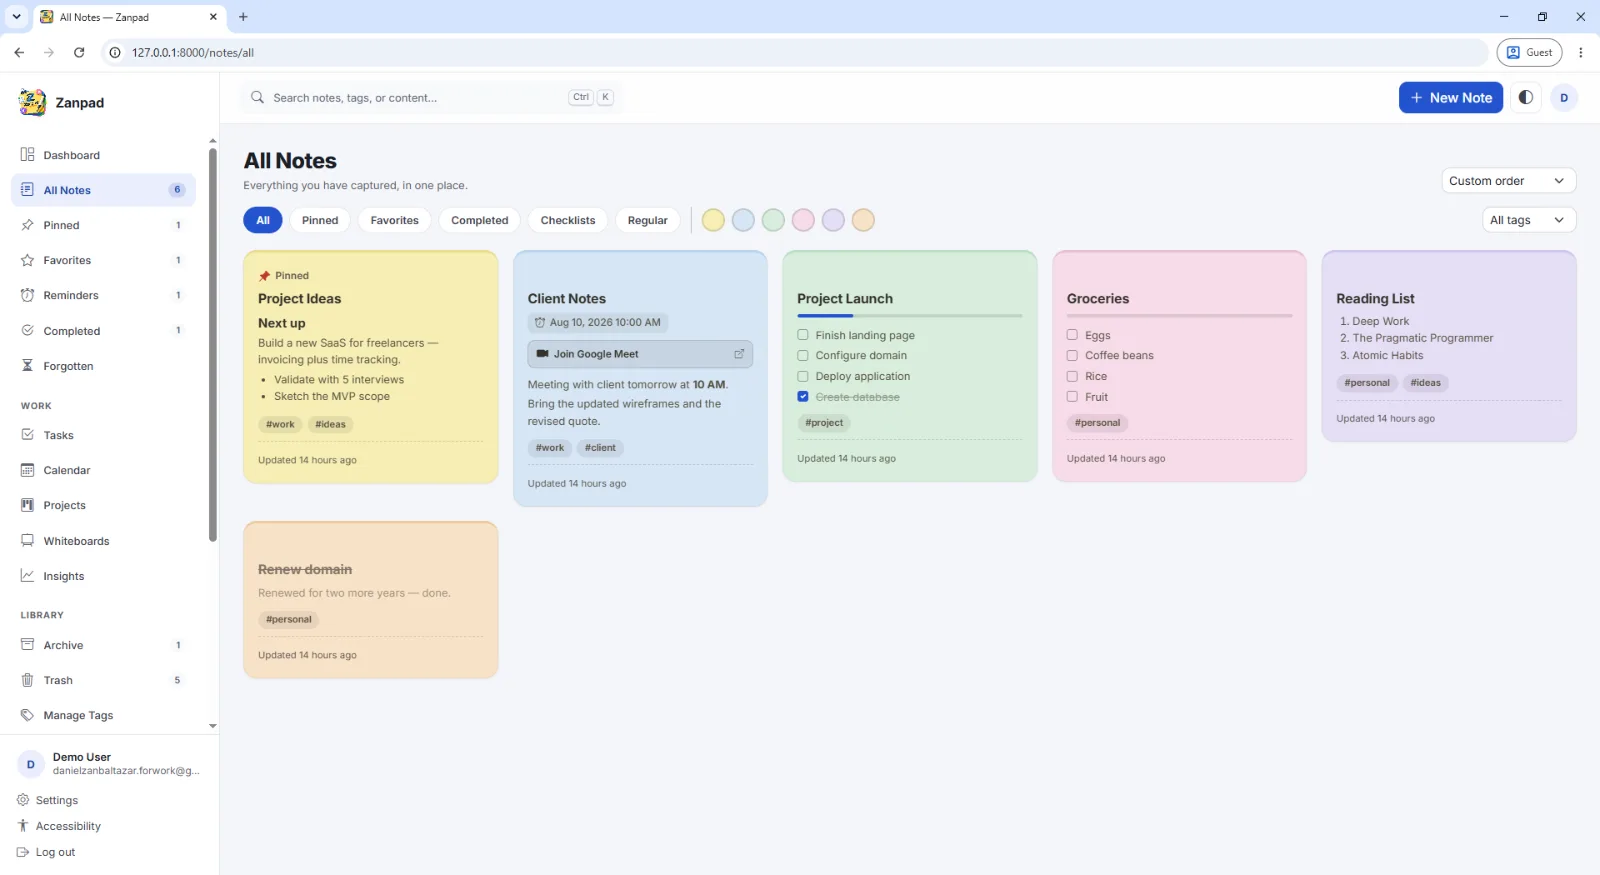Screen dimensions: 1600x875
Task: Filter by orange color swatch
Action: (863, 220)
